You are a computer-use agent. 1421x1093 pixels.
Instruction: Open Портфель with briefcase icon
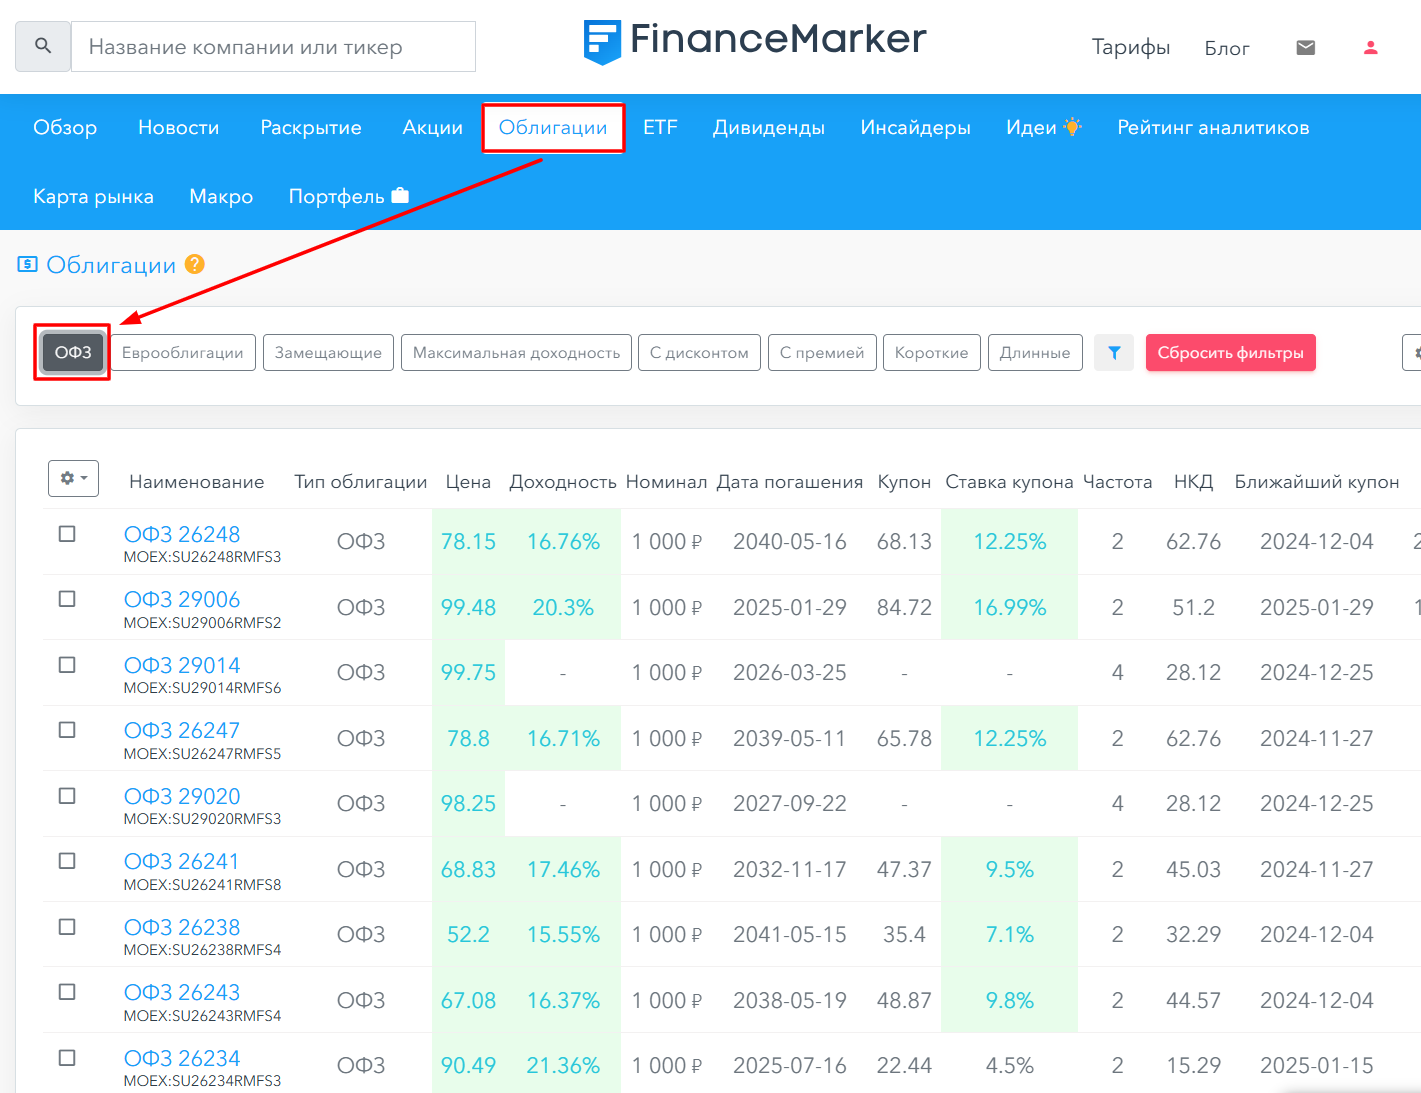click(x=348, y=196)
